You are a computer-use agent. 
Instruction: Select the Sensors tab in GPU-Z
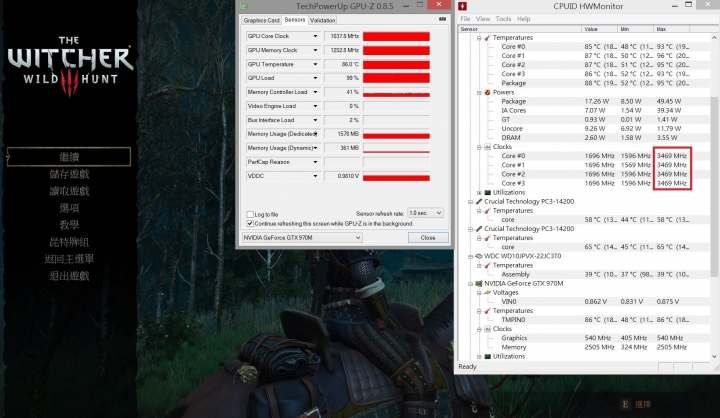pos(295,20)
